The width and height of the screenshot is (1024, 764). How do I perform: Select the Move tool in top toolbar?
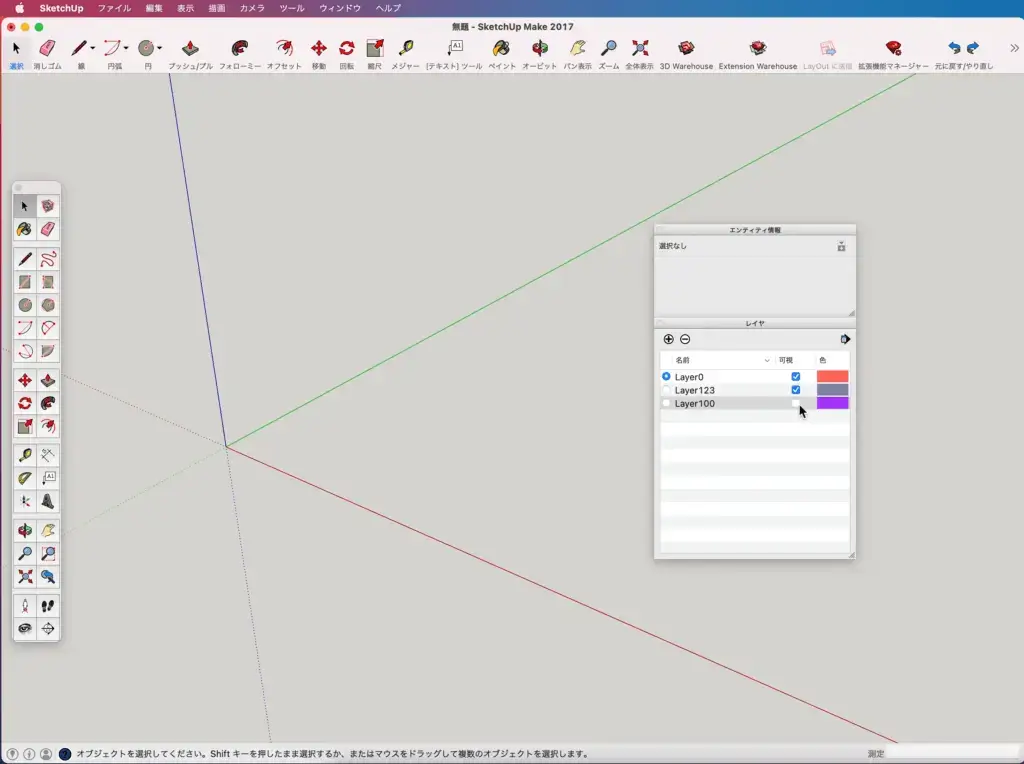[x=319, y=48]
